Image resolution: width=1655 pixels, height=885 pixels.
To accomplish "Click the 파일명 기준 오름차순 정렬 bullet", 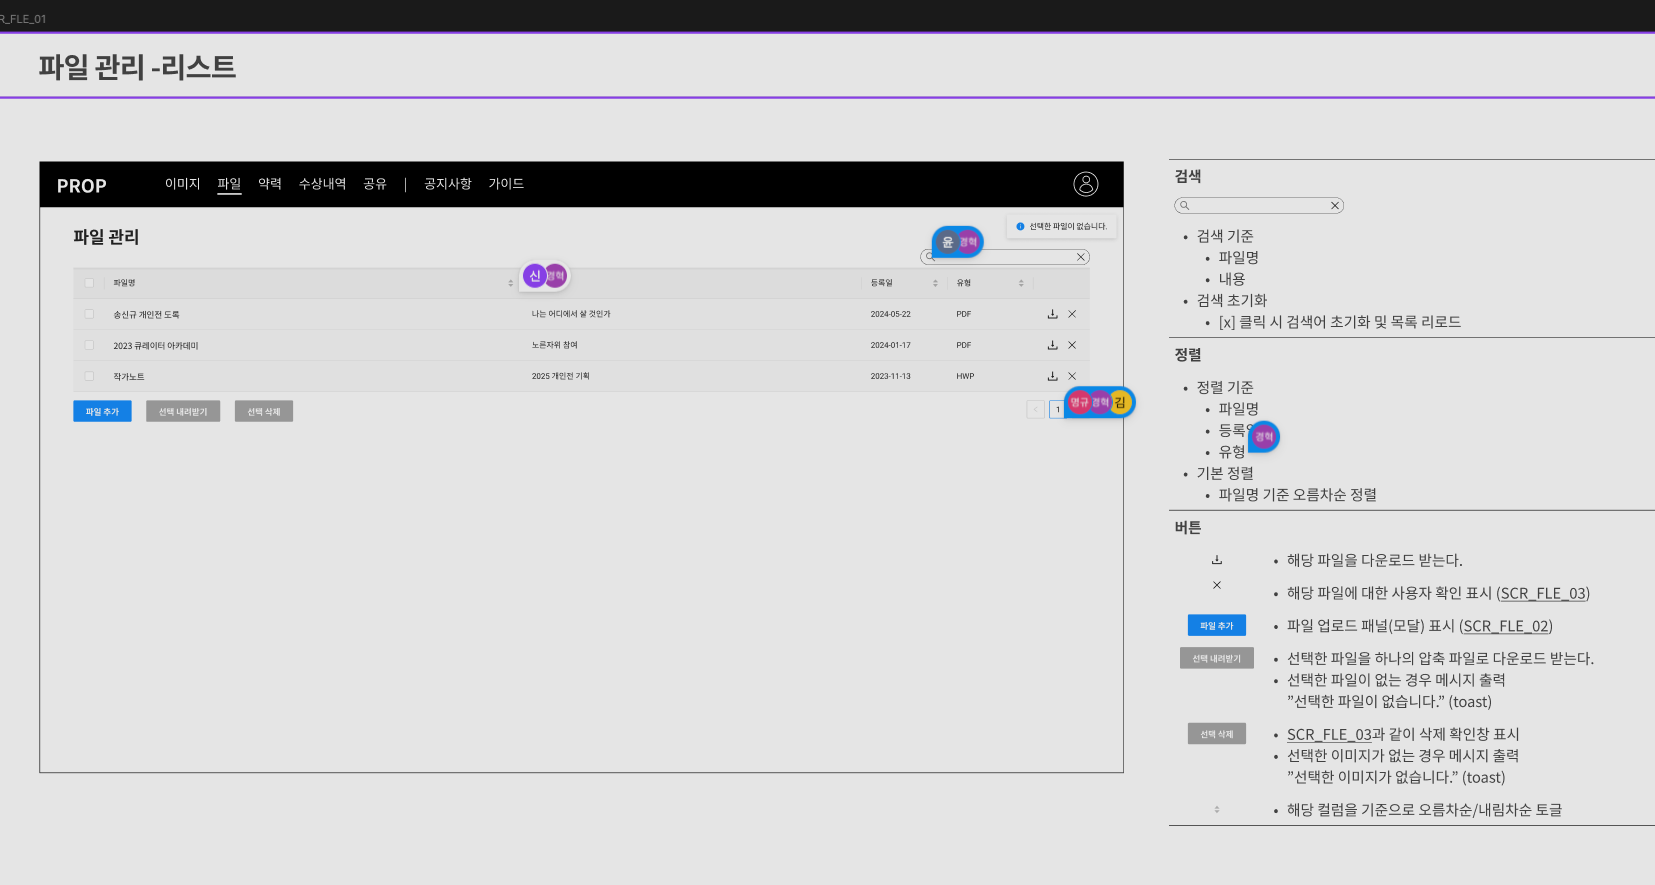I will (x=1297, y=495).
